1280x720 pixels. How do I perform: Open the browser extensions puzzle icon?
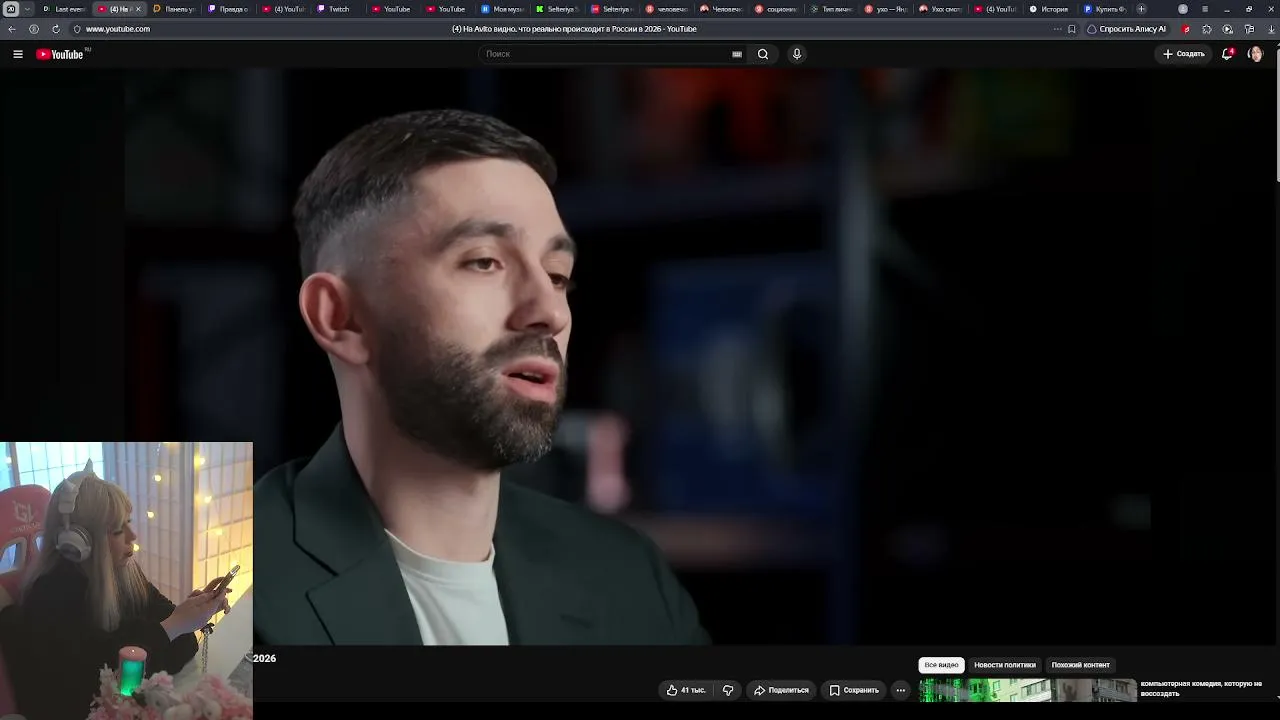click(1206, 29)
